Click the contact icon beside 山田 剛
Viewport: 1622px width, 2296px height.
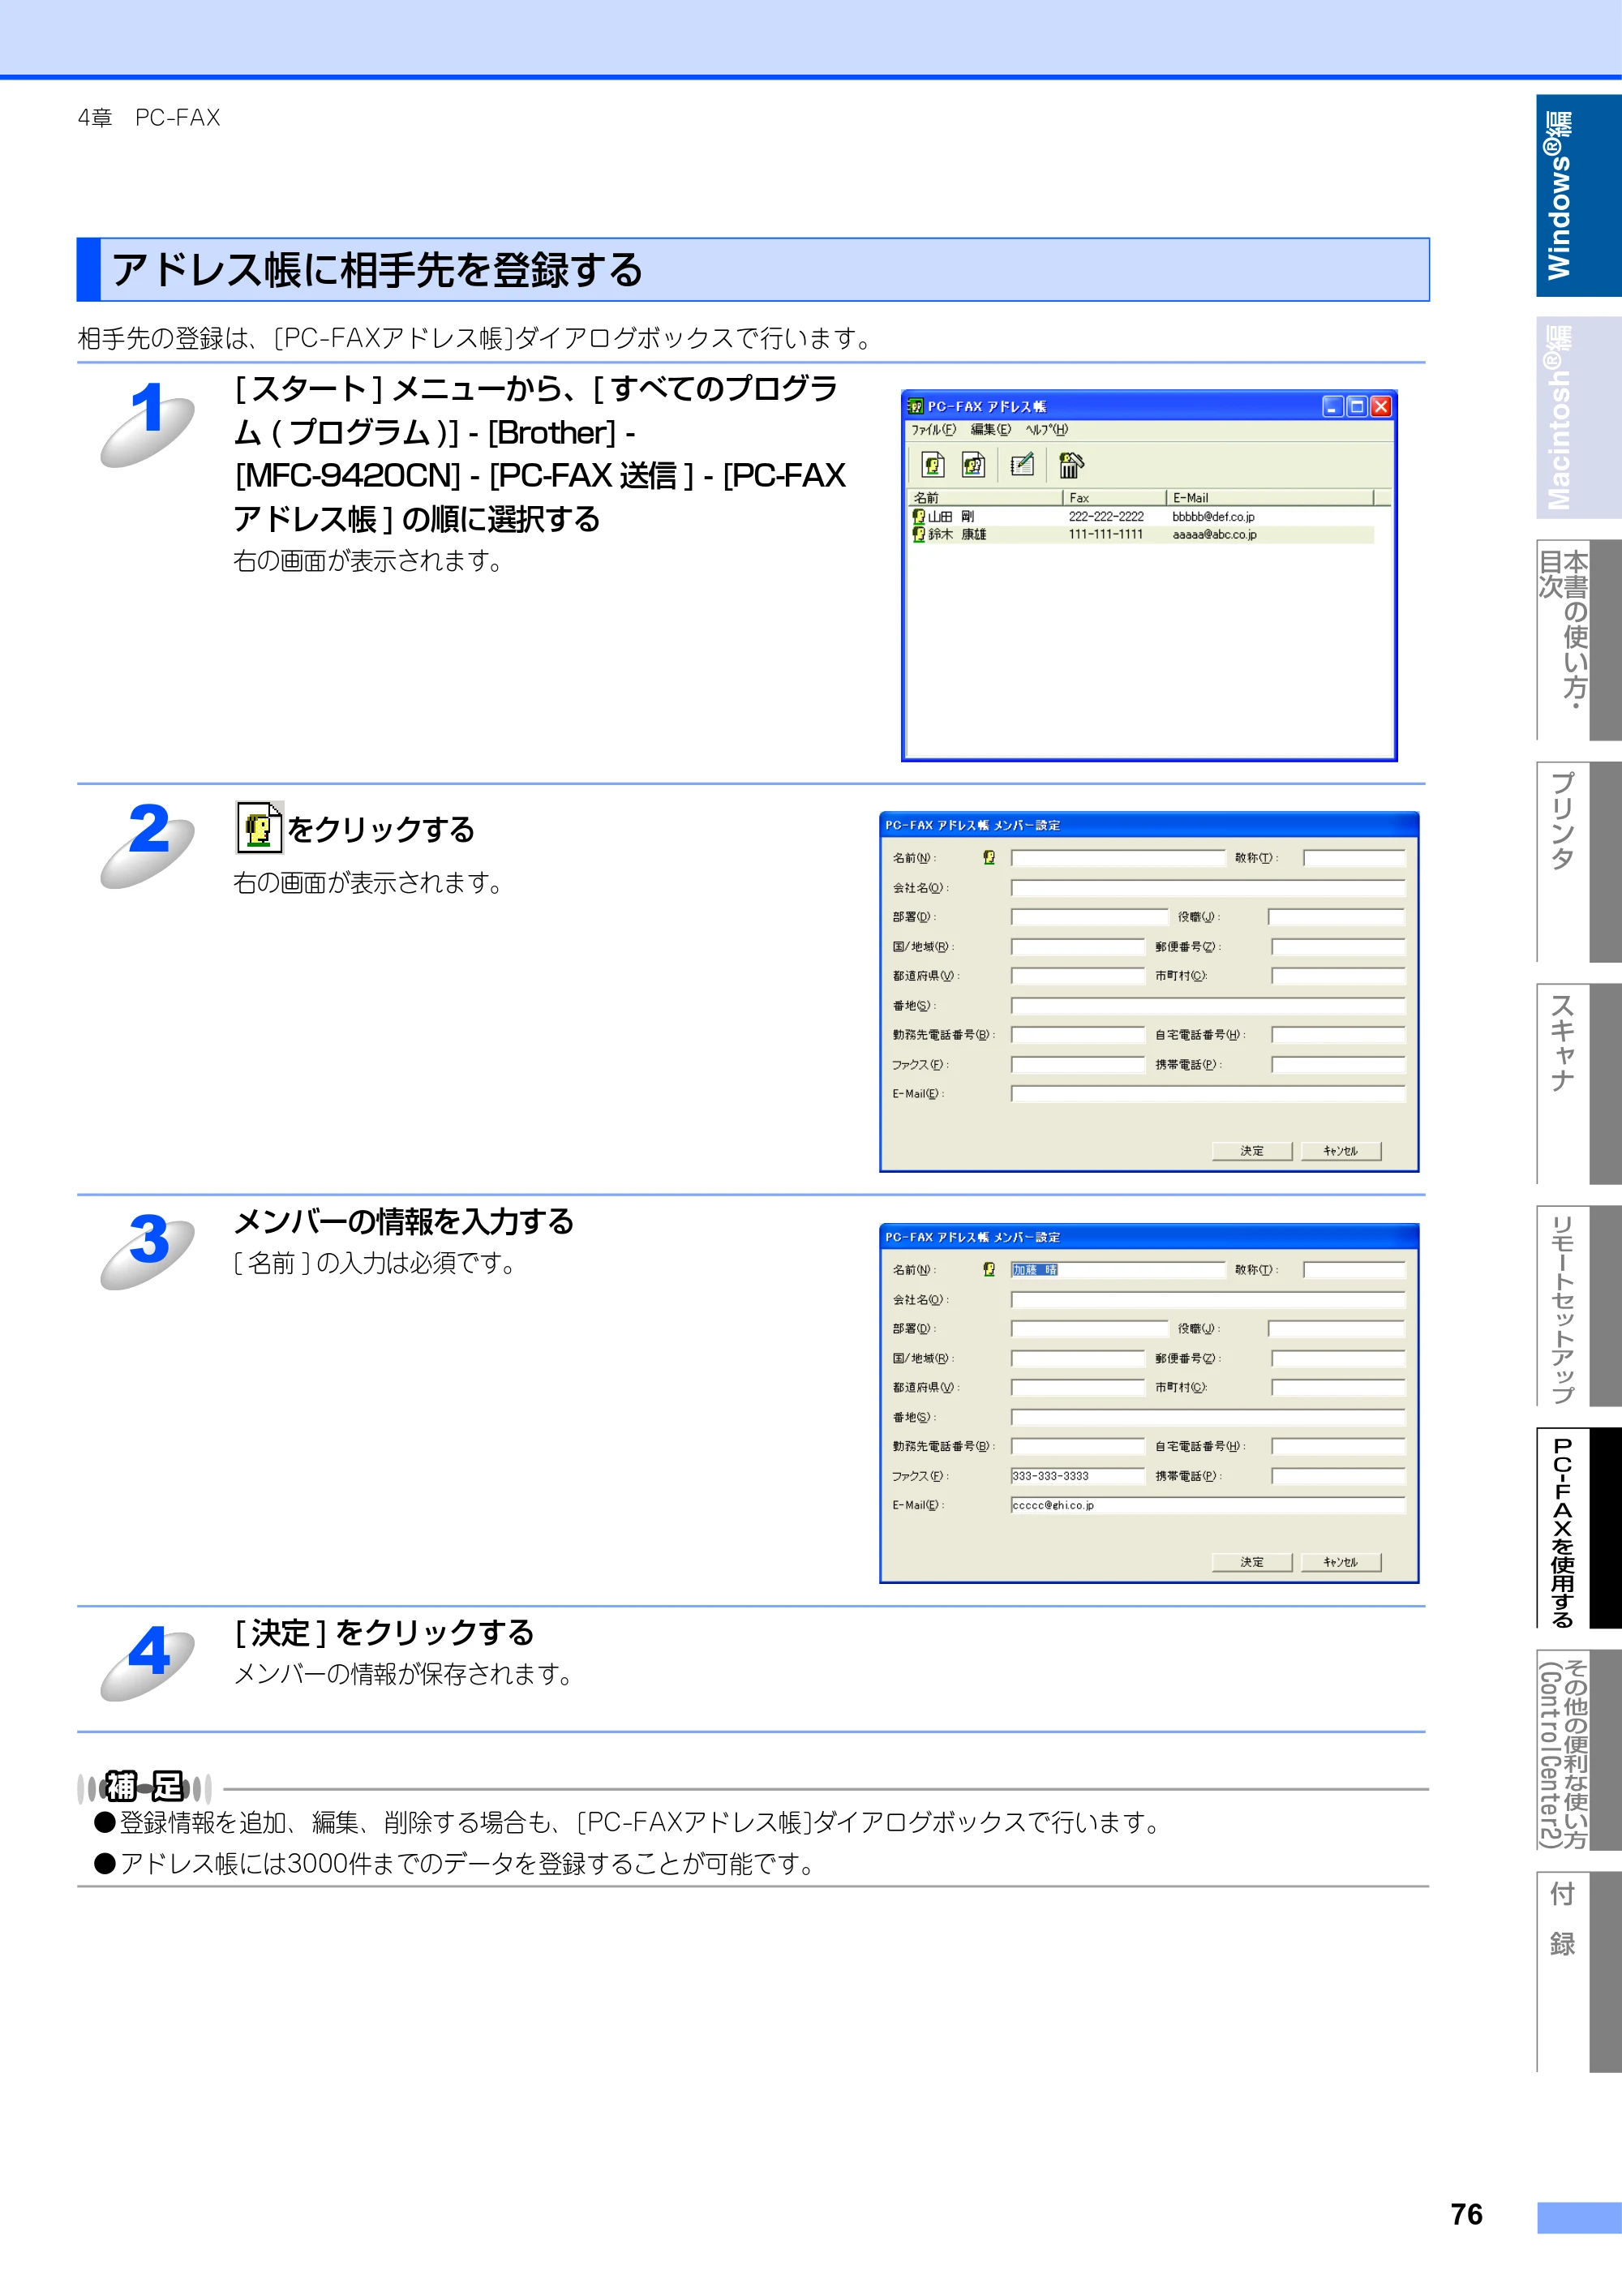(x=918, y=517)
